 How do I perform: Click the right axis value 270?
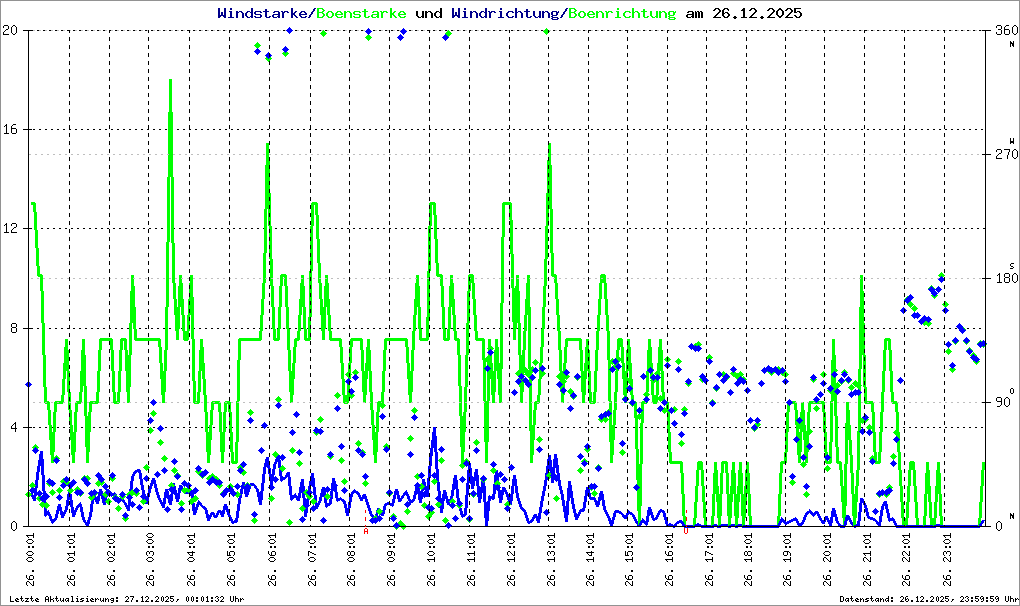pyautogui.click(x=1006, y=154)
